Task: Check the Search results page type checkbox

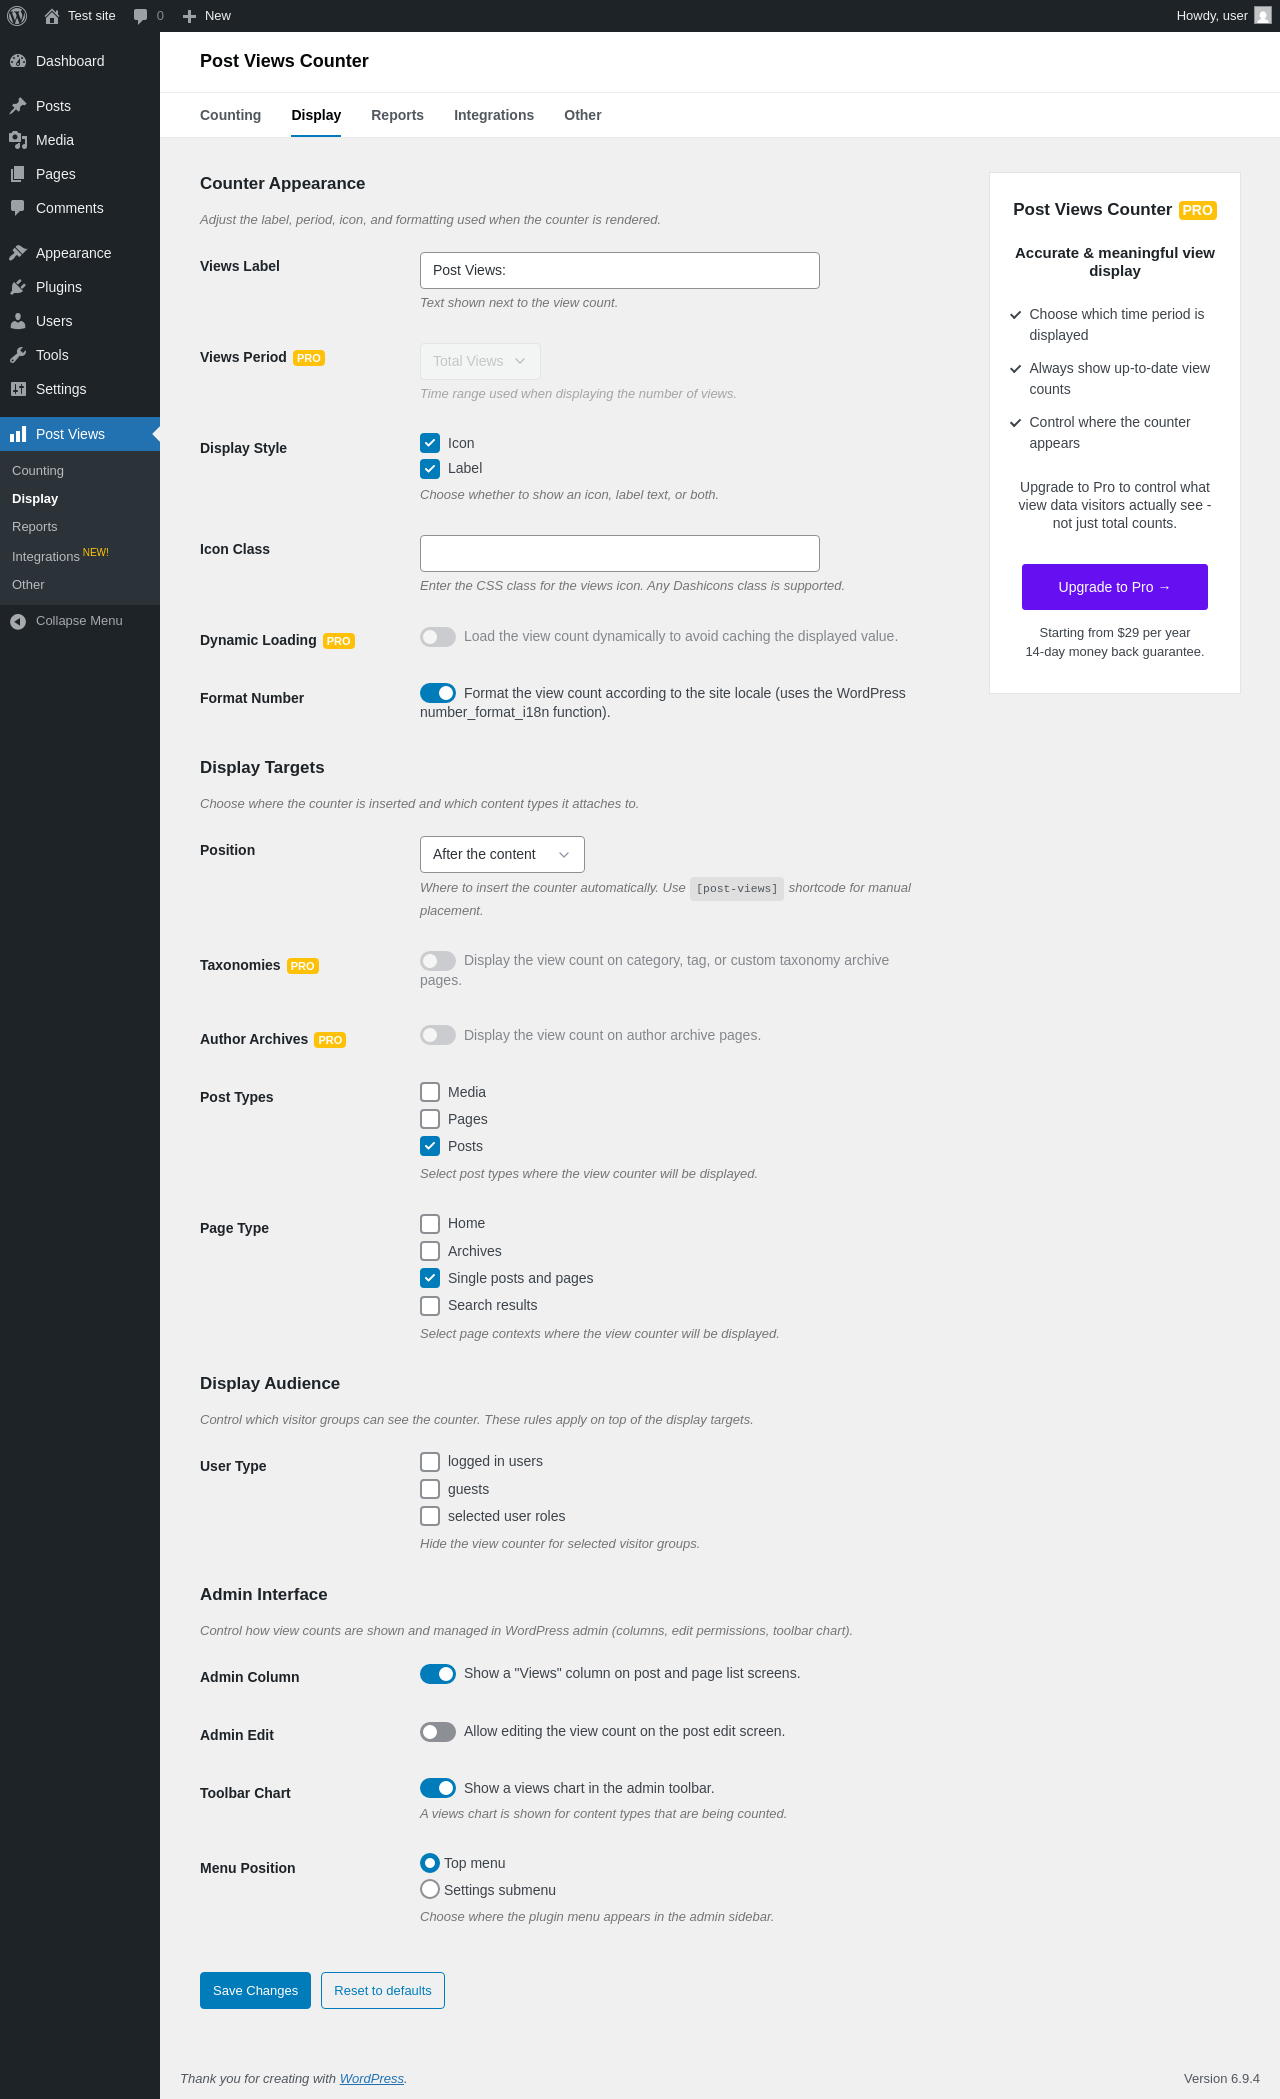Action: pos(430,1305)
